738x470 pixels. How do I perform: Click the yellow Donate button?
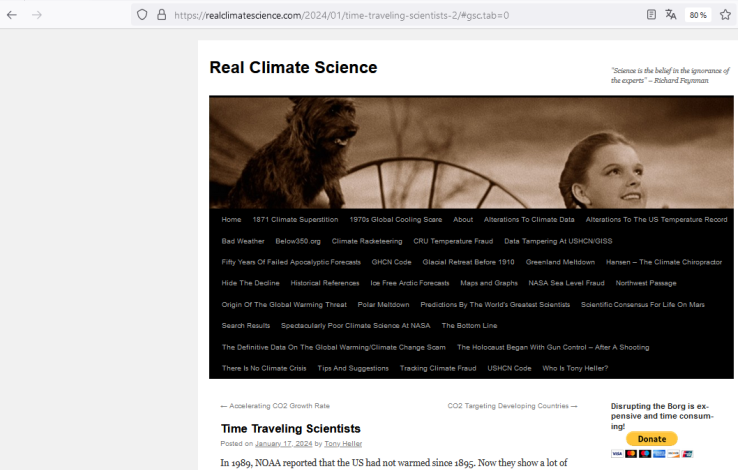pyautogui.click(x=652, y=438)
